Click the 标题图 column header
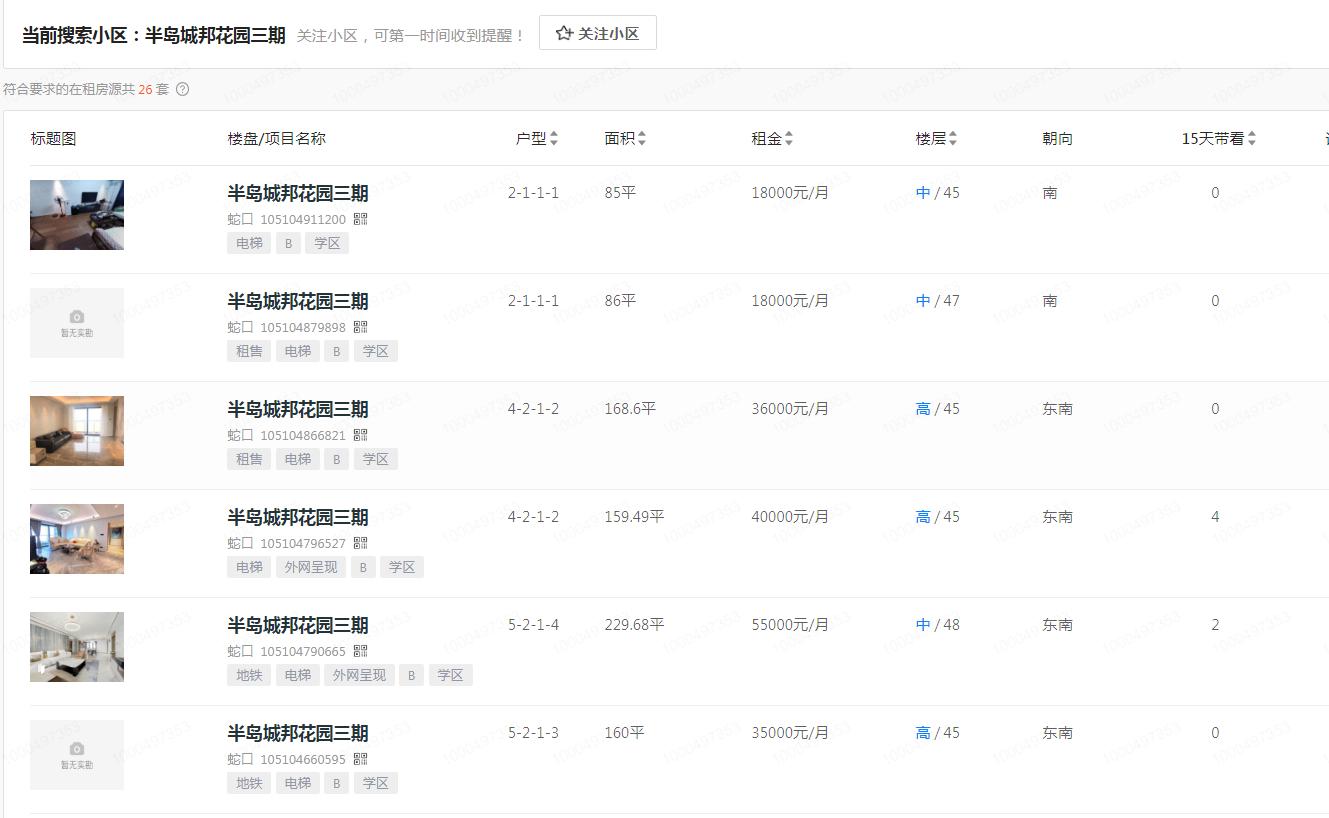Screen dimensions: 1329x818 [x=53, y=139]
